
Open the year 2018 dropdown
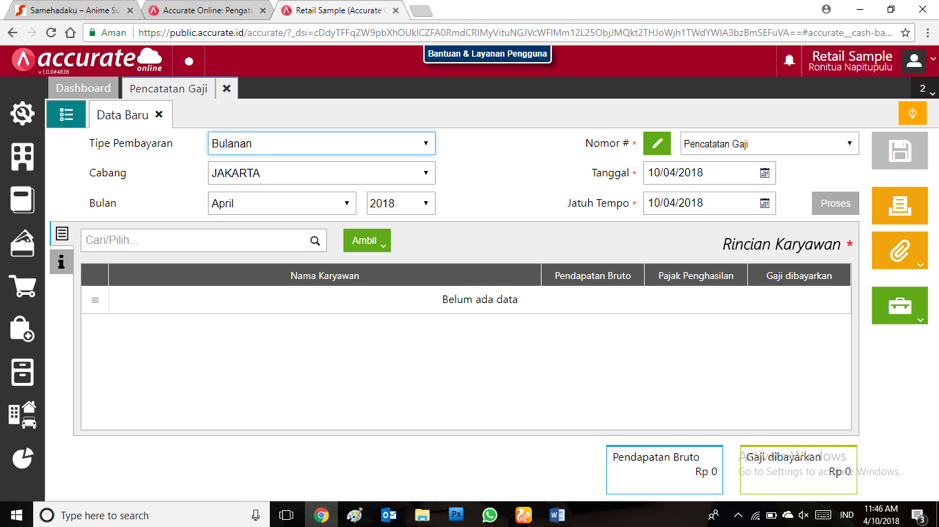(x=401, y=203)
